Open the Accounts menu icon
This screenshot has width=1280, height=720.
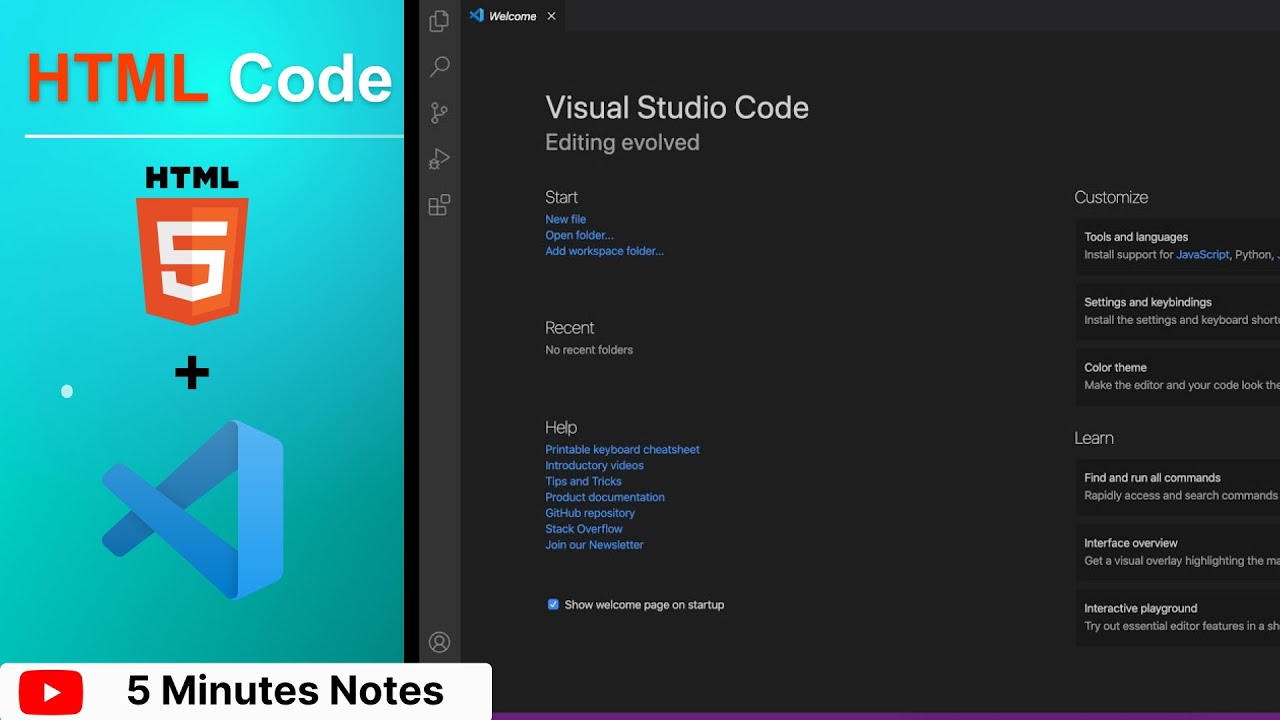(439, 642)
